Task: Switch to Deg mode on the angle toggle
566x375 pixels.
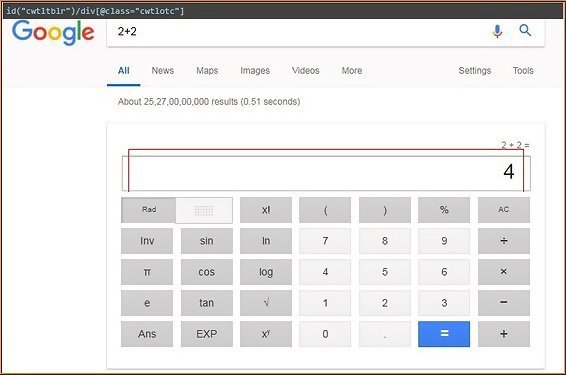Action: pos(204,210)
